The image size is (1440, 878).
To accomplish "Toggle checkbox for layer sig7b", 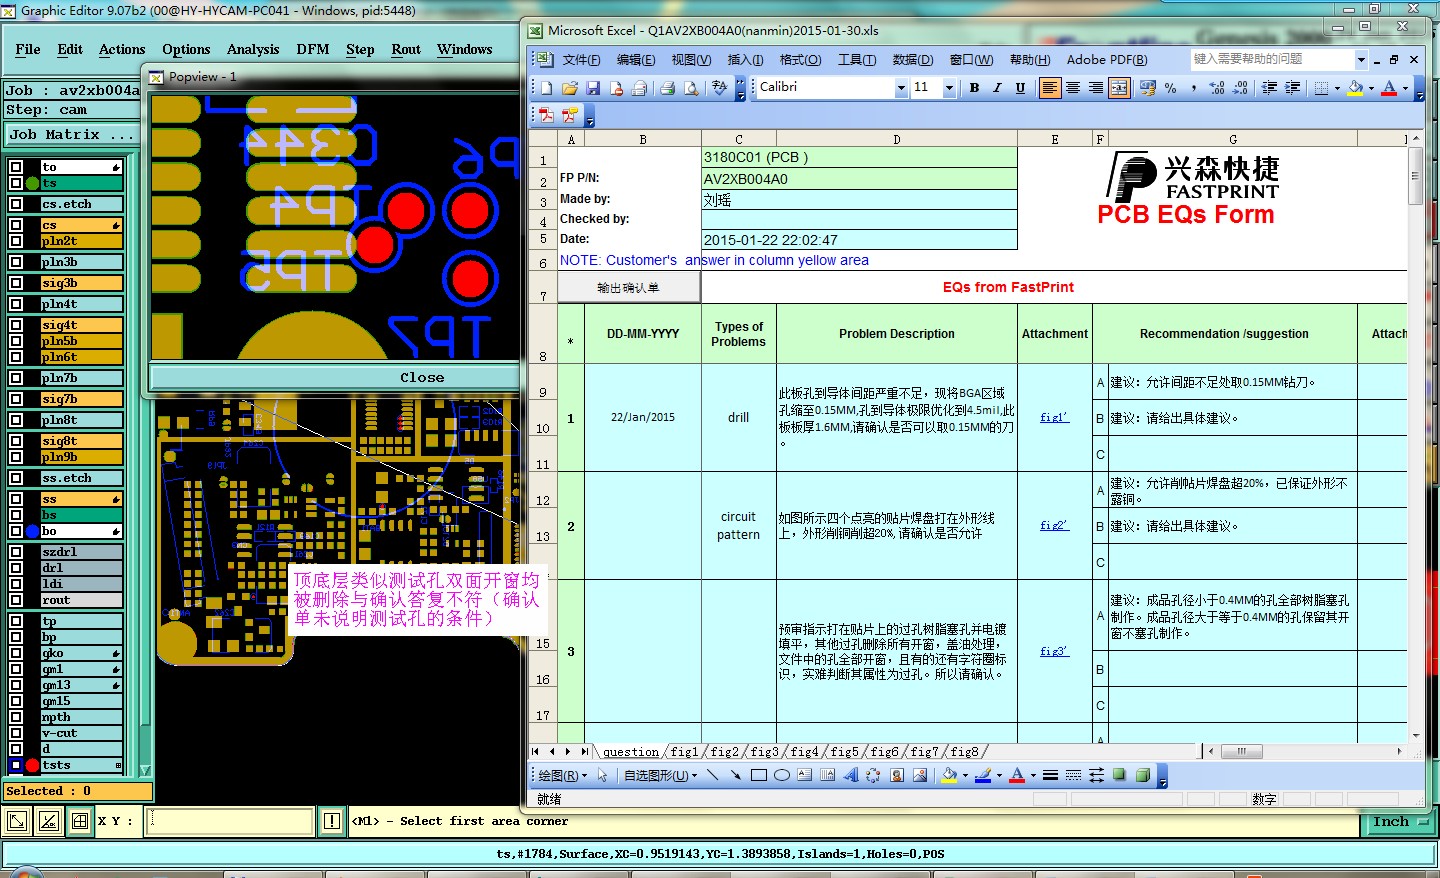I will [x=16, y=399].
